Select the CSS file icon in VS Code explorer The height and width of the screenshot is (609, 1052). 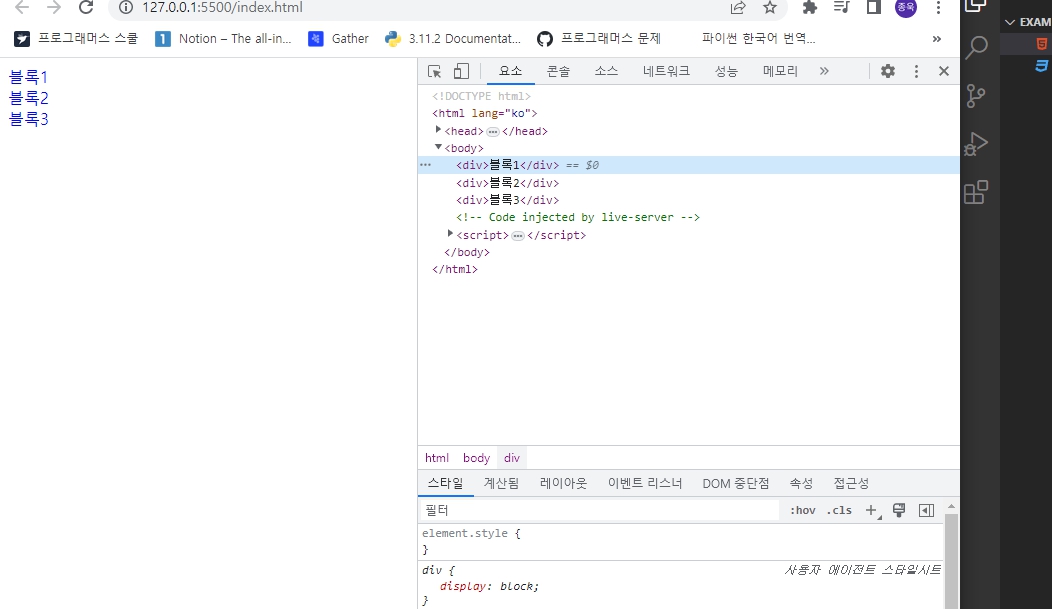point(1041,66)
